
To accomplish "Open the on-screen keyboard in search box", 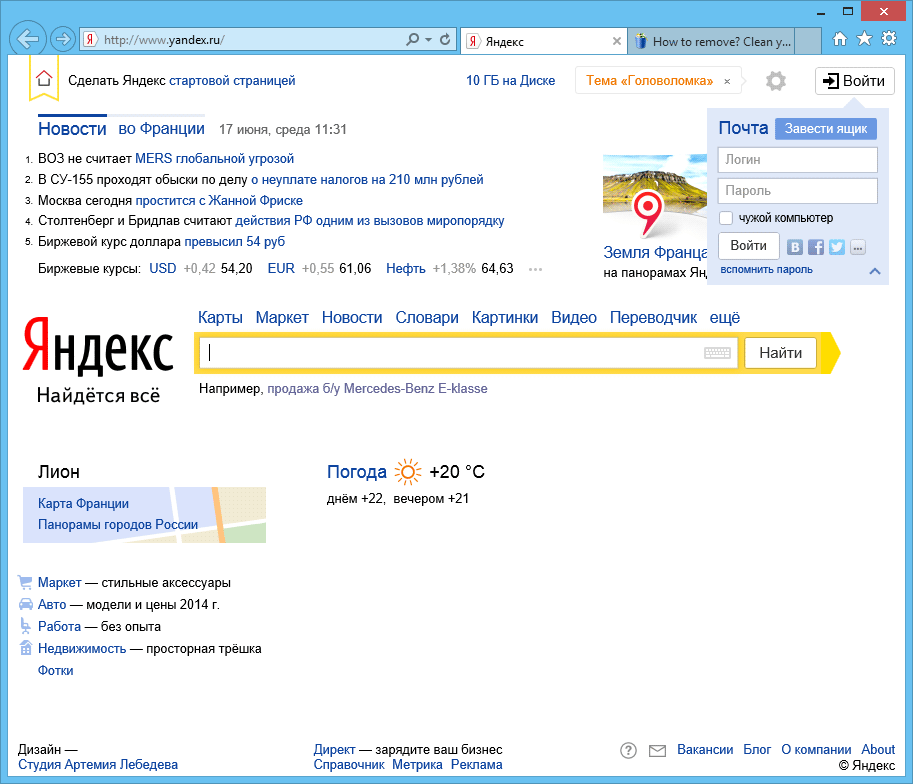I will 717,353.
